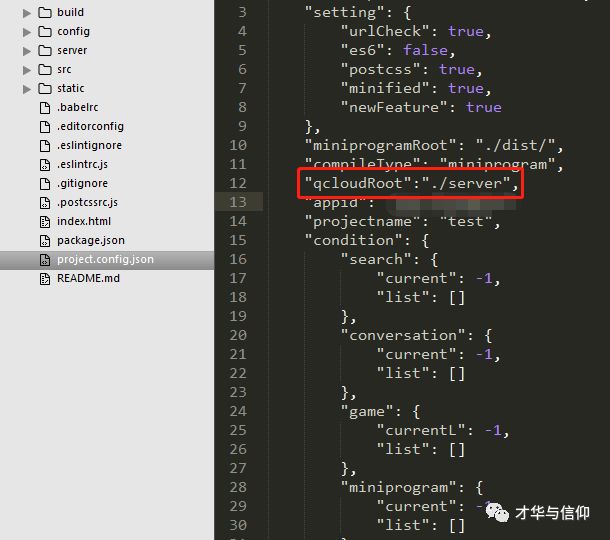This screenshot has height=540, width=610.
Task: Click the server folder icon
Action: tap(45, 51)
